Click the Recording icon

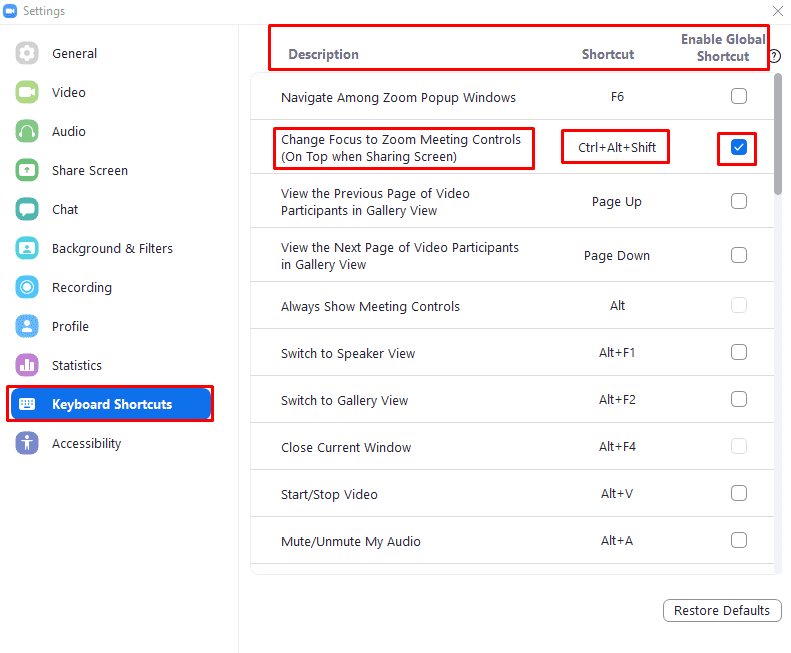[x=27, y=287]
